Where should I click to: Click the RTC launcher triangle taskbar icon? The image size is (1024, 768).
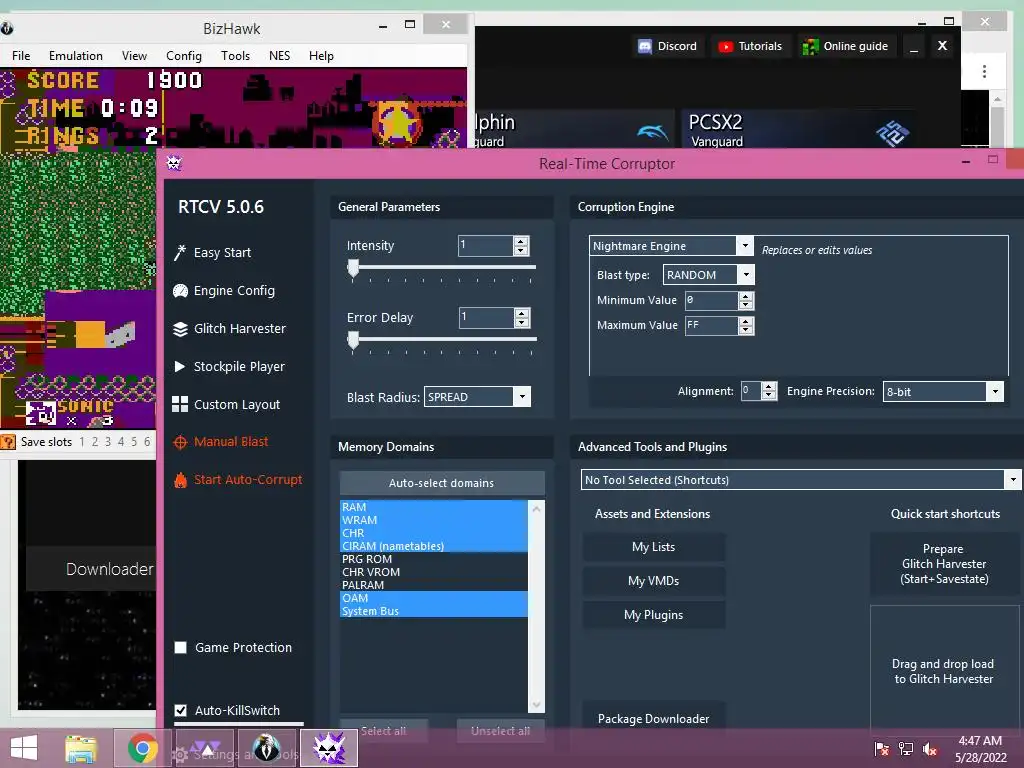click(205, 748)
